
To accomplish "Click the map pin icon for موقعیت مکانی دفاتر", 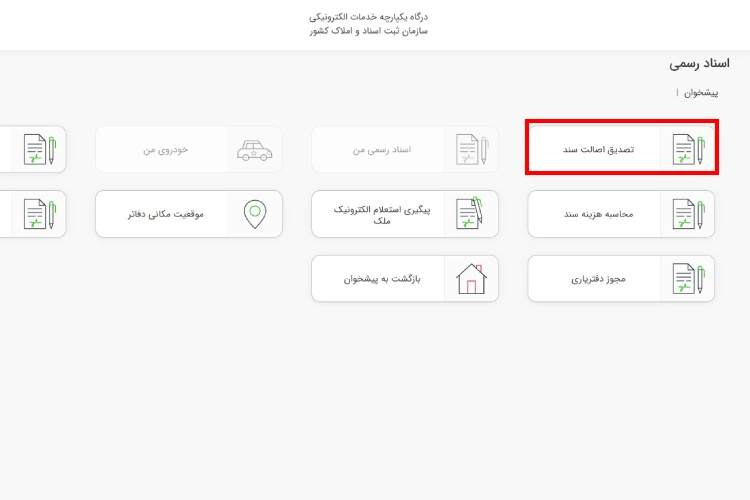I will 255,214.
